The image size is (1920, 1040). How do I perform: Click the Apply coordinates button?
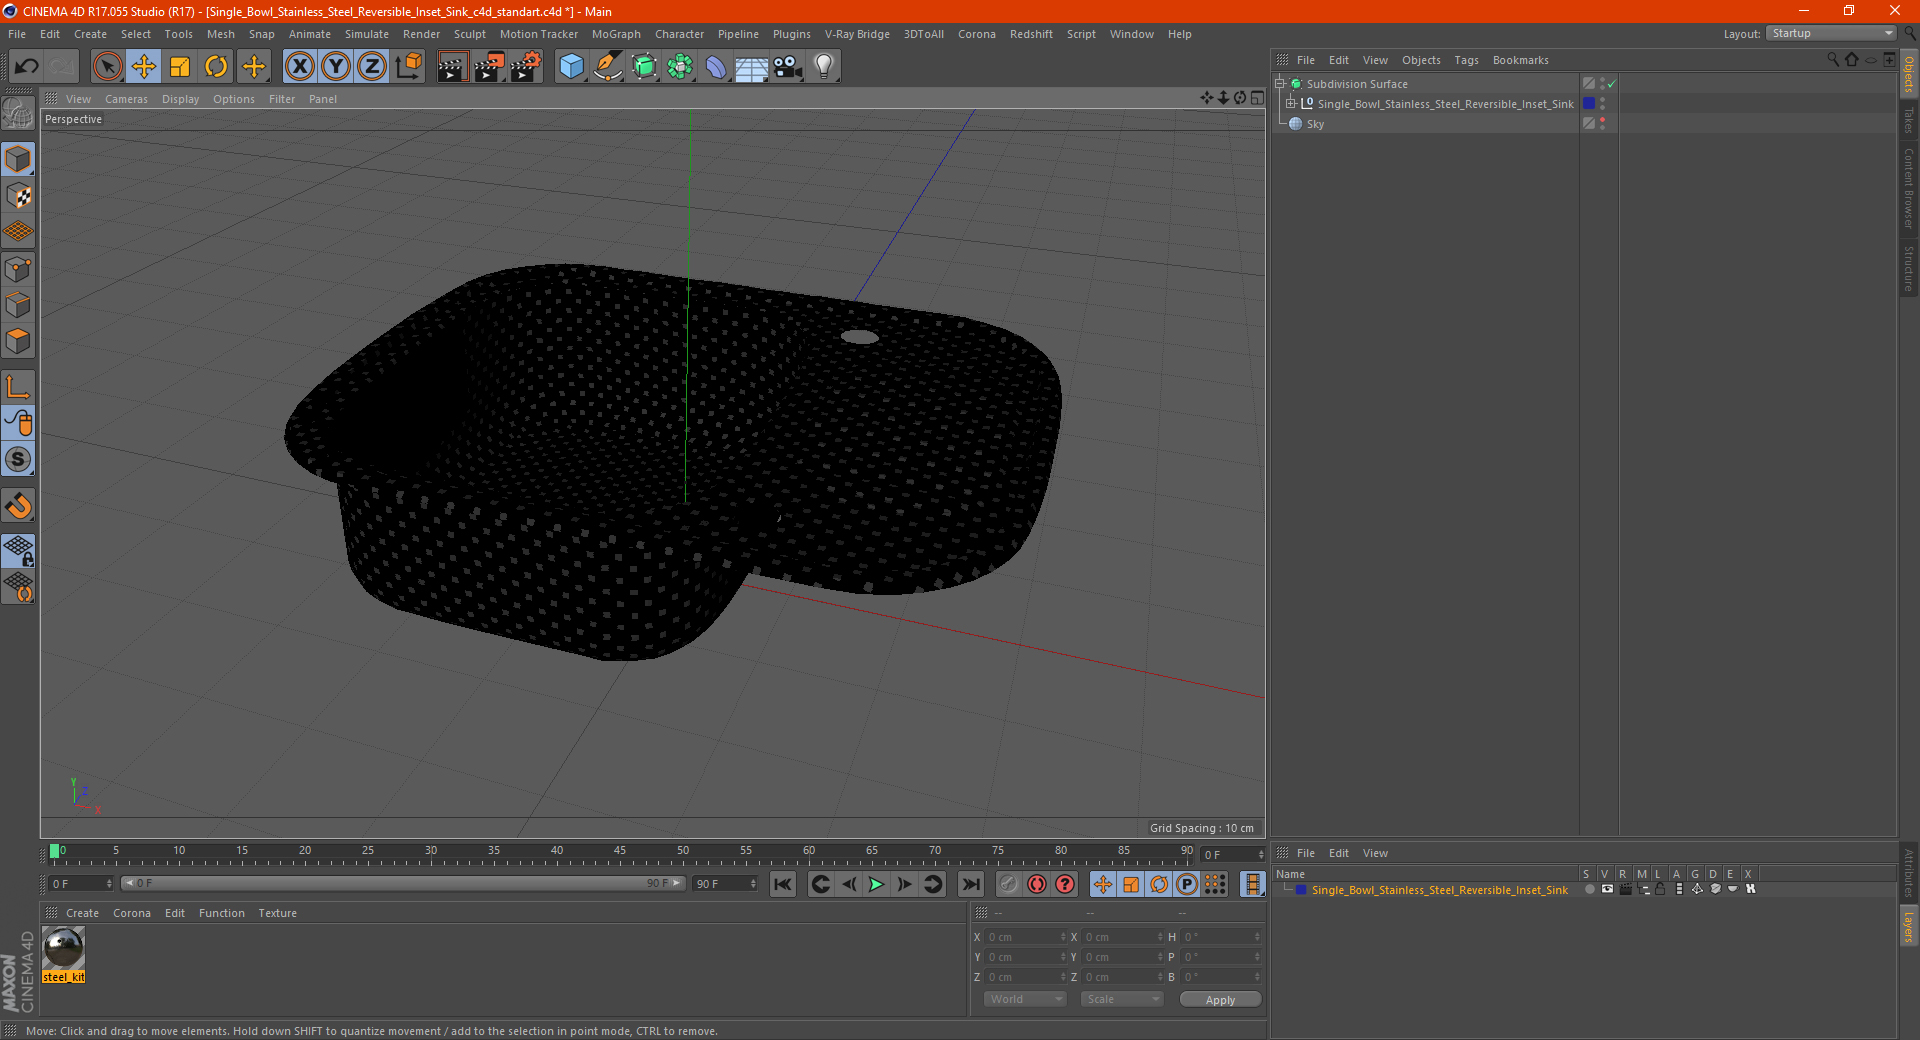click(x=1220, y=1000)
